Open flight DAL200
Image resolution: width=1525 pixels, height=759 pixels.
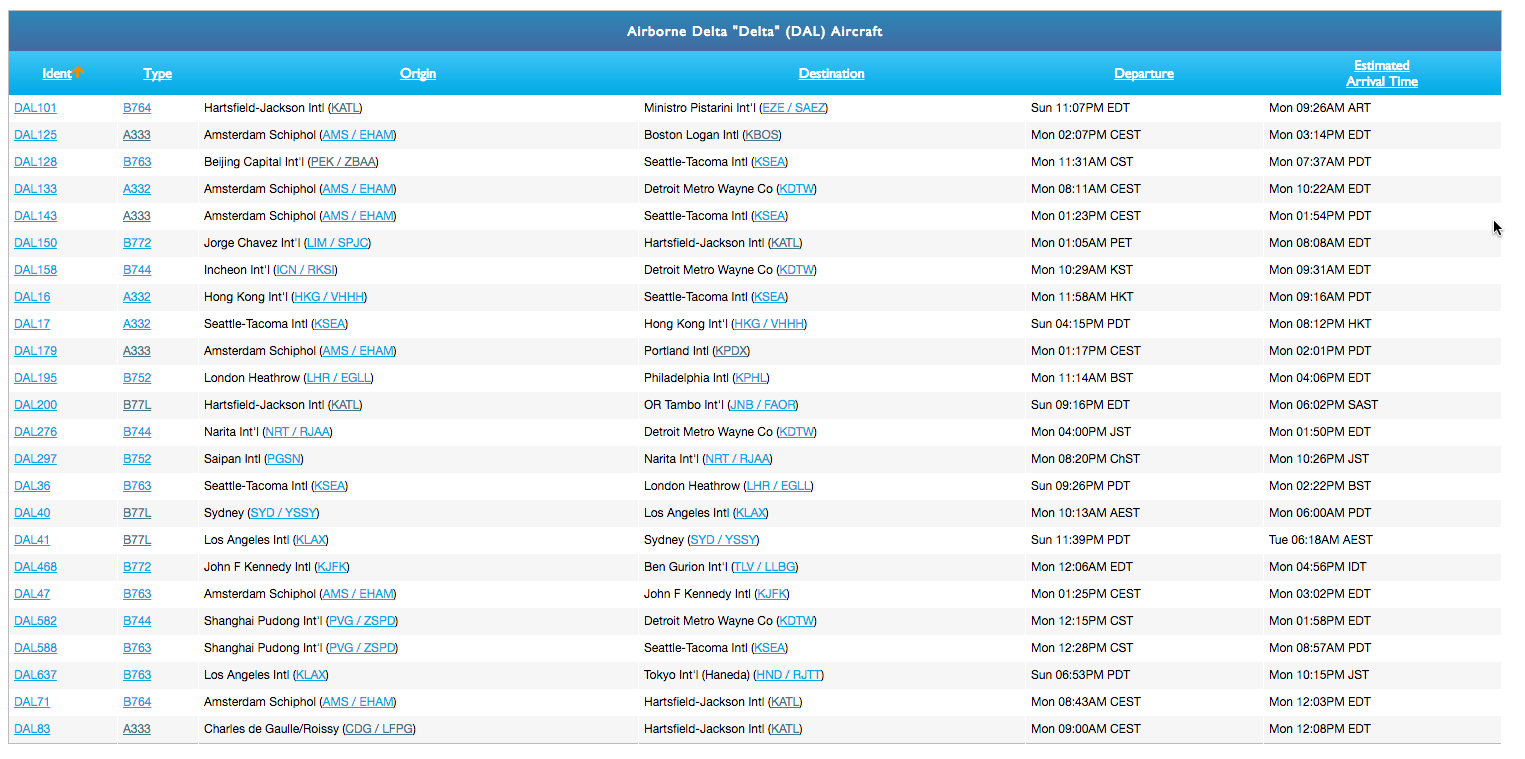point(35,405)
